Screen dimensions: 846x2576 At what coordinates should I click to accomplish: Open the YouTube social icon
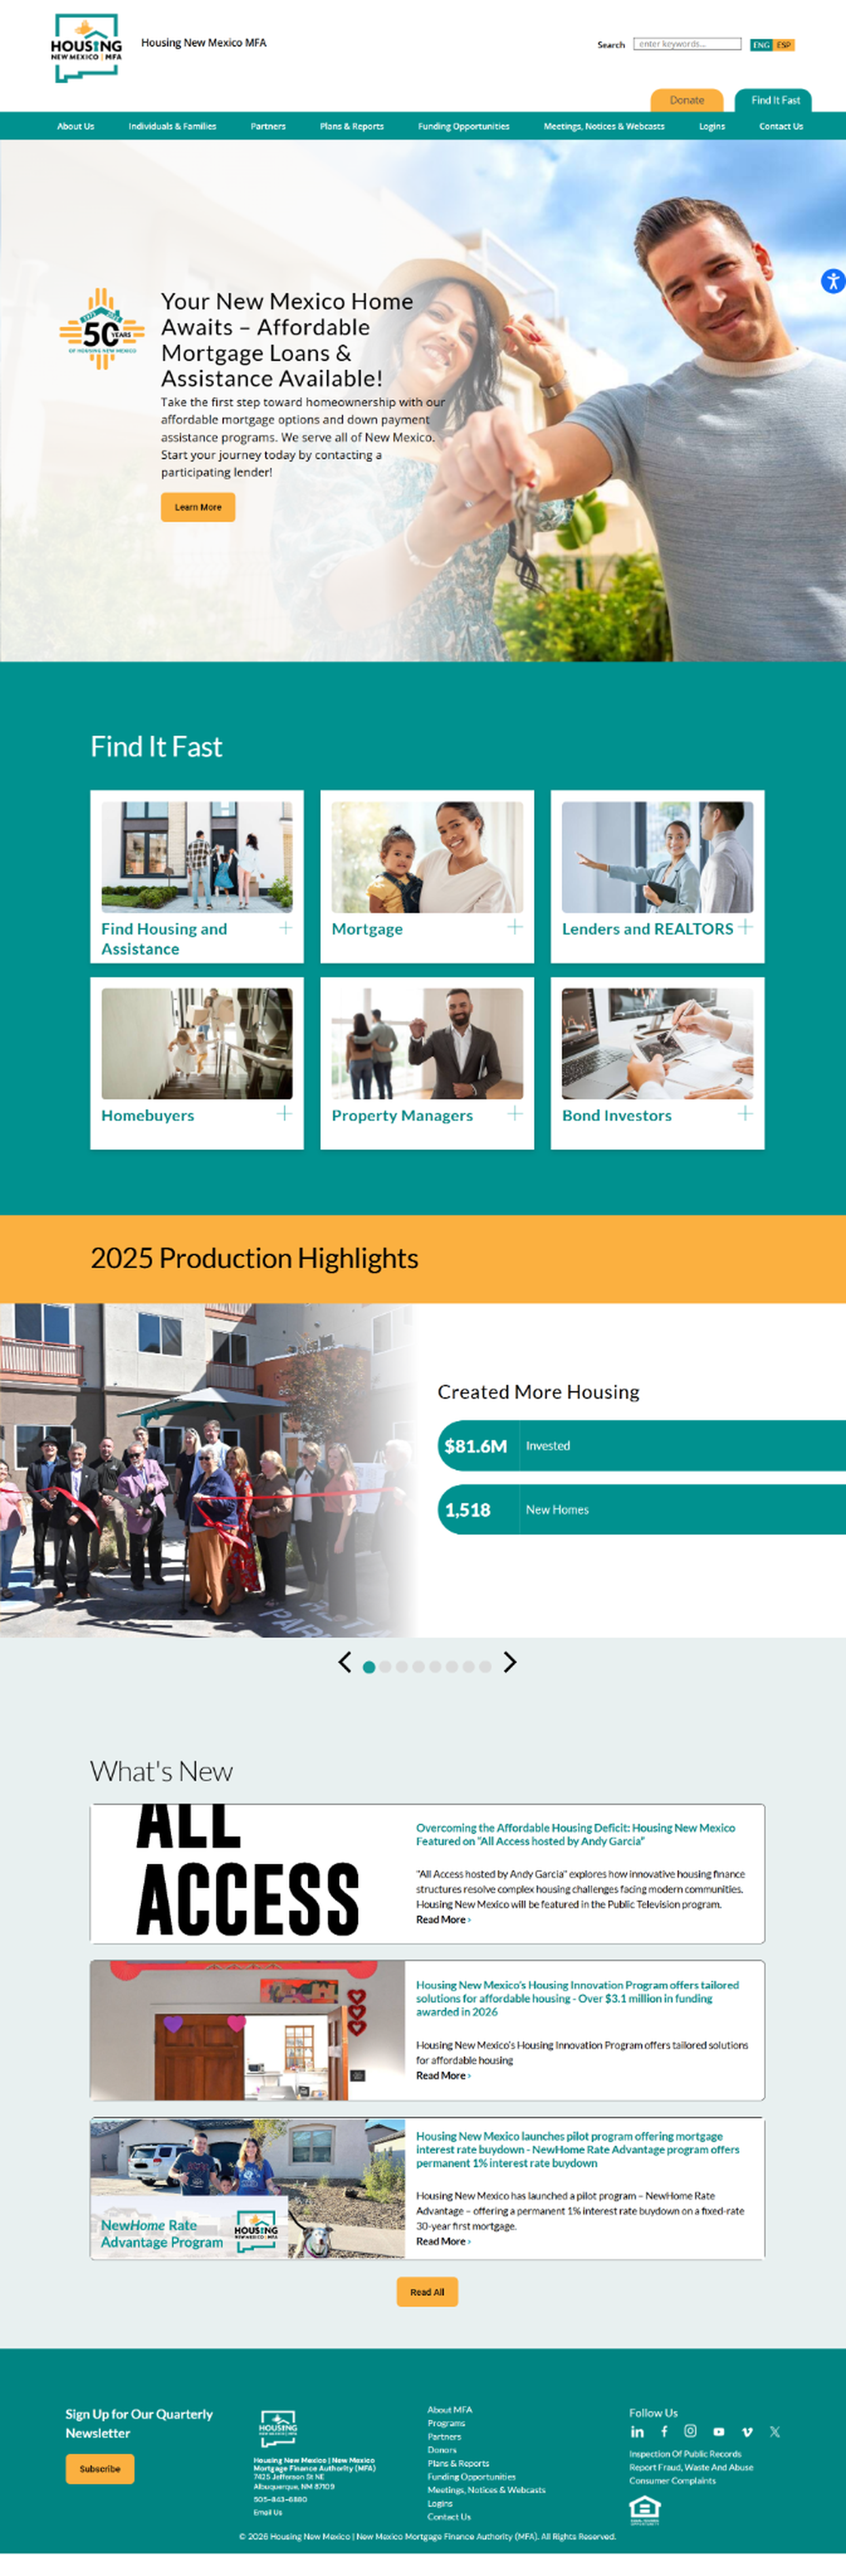(718, 2431)
